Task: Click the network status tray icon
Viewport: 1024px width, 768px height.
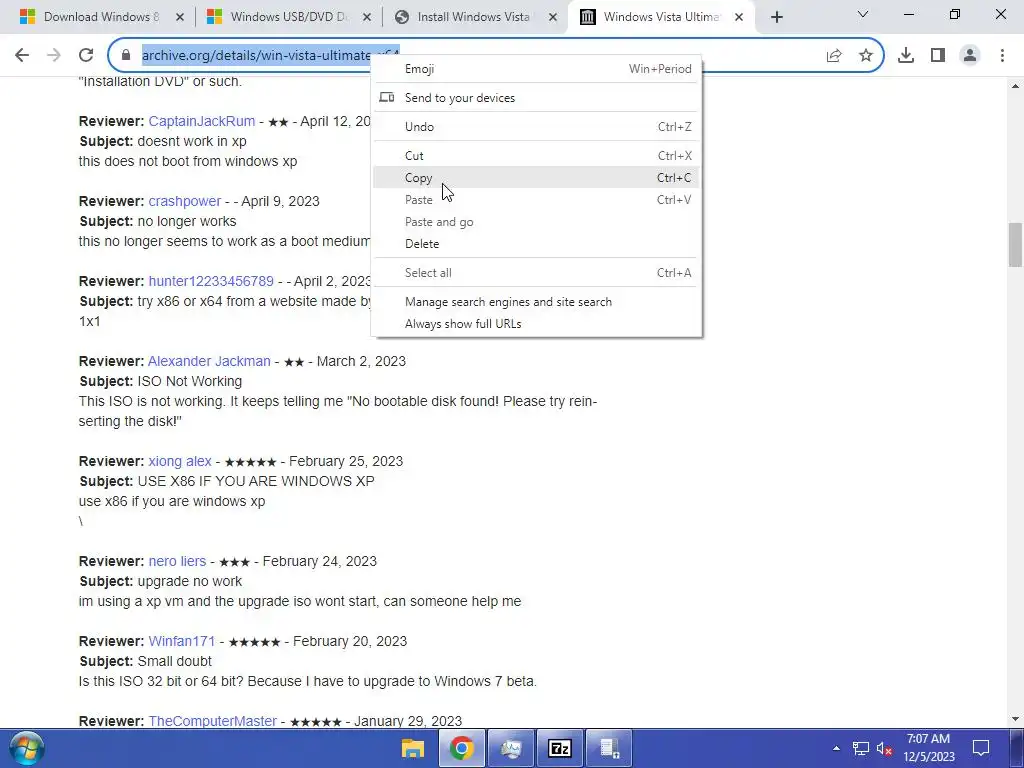Action: [x=861, y=748]
